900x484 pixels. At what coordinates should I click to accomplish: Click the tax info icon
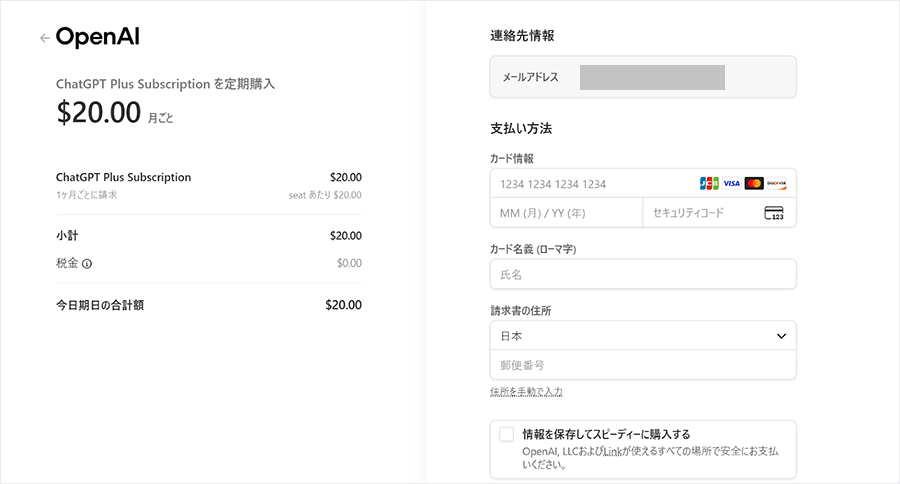(87, 264)
